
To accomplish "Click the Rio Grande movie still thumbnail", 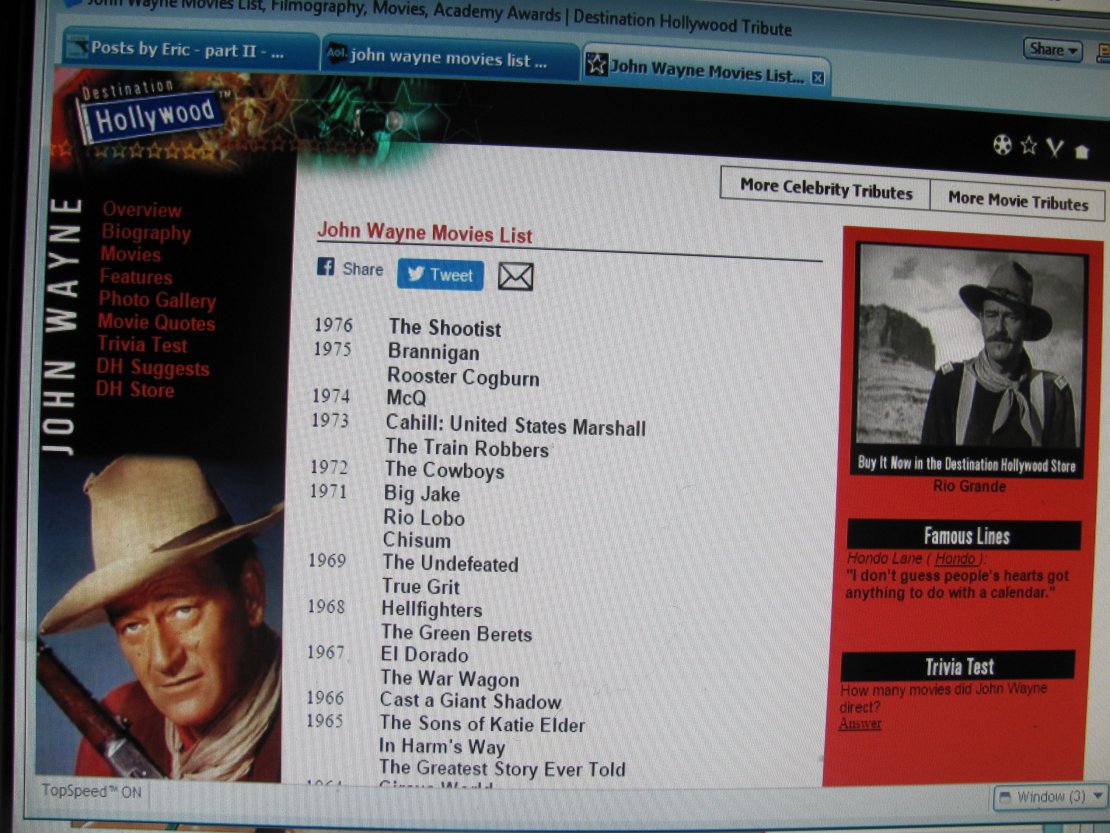I will (969, 347).
